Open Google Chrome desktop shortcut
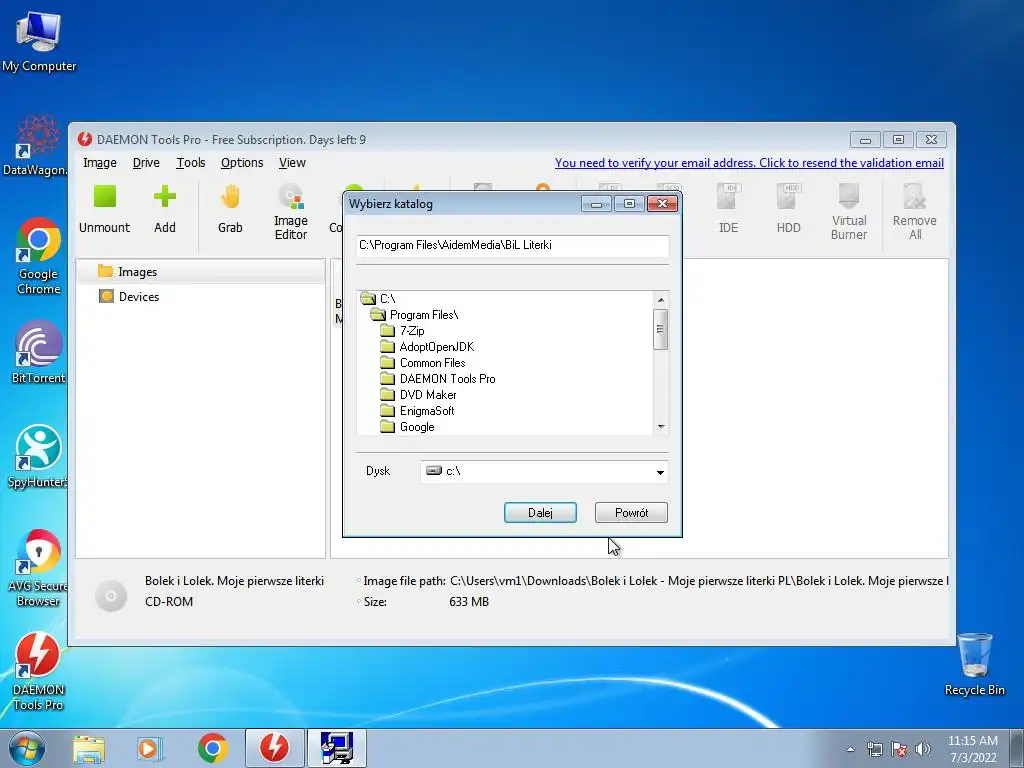The width and height of the screenshot is (1024, 768). [39, 256]
